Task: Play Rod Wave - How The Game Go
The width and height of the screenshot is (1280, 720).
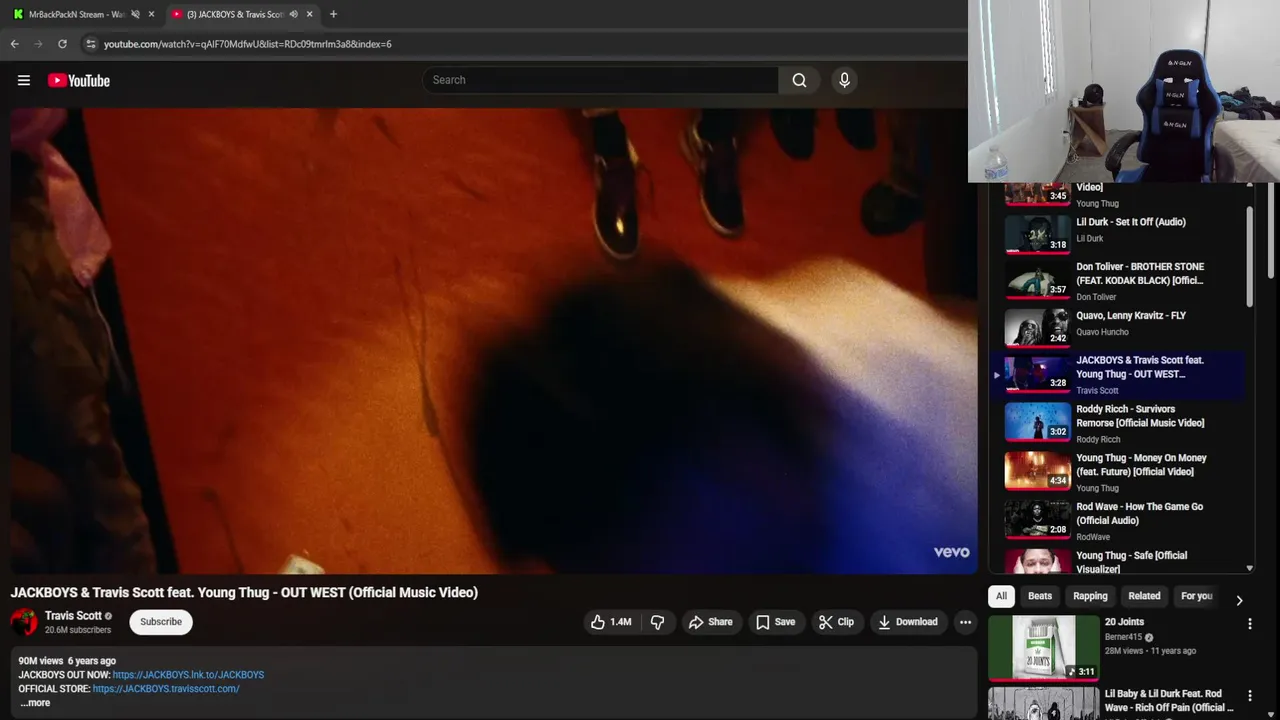Action: click(1118, 522)
